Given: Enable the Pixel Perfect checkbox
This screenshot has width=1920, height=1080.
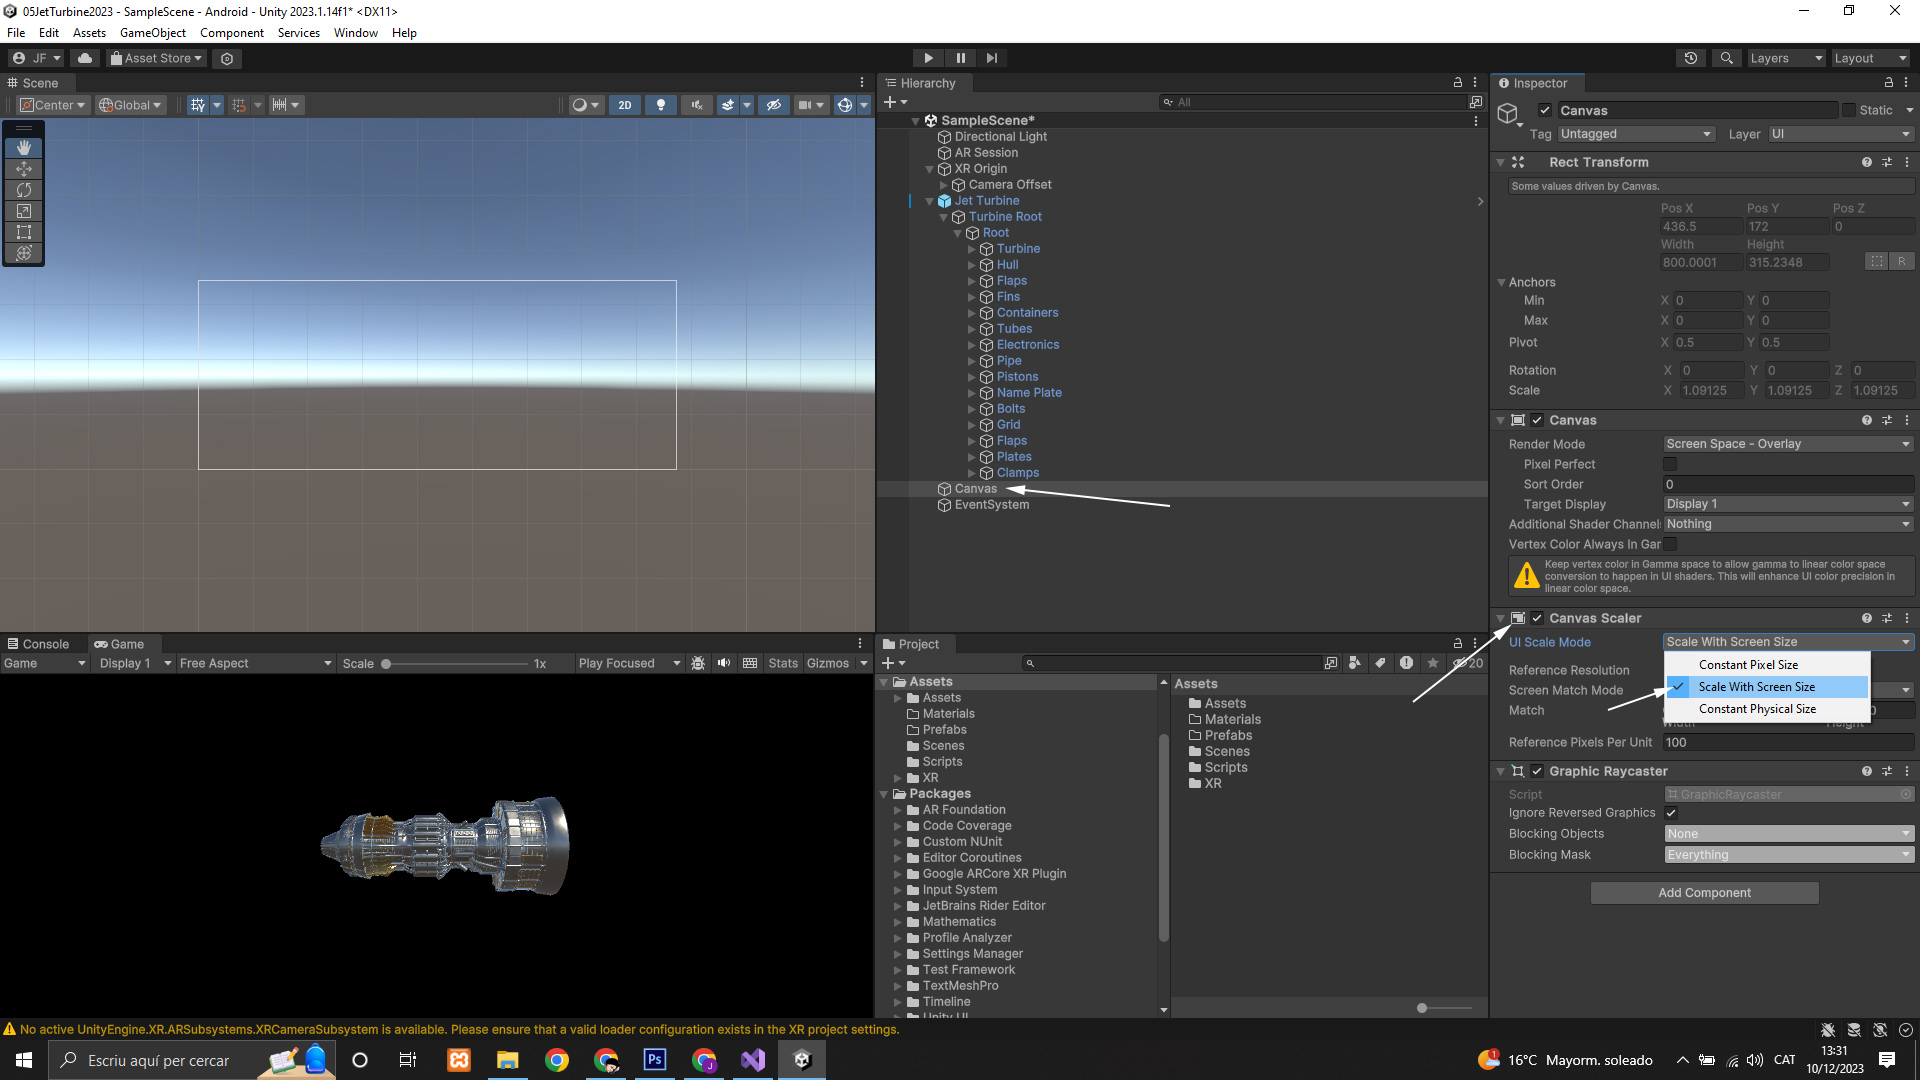Looking at the screenshot, I should [1670, 464].
